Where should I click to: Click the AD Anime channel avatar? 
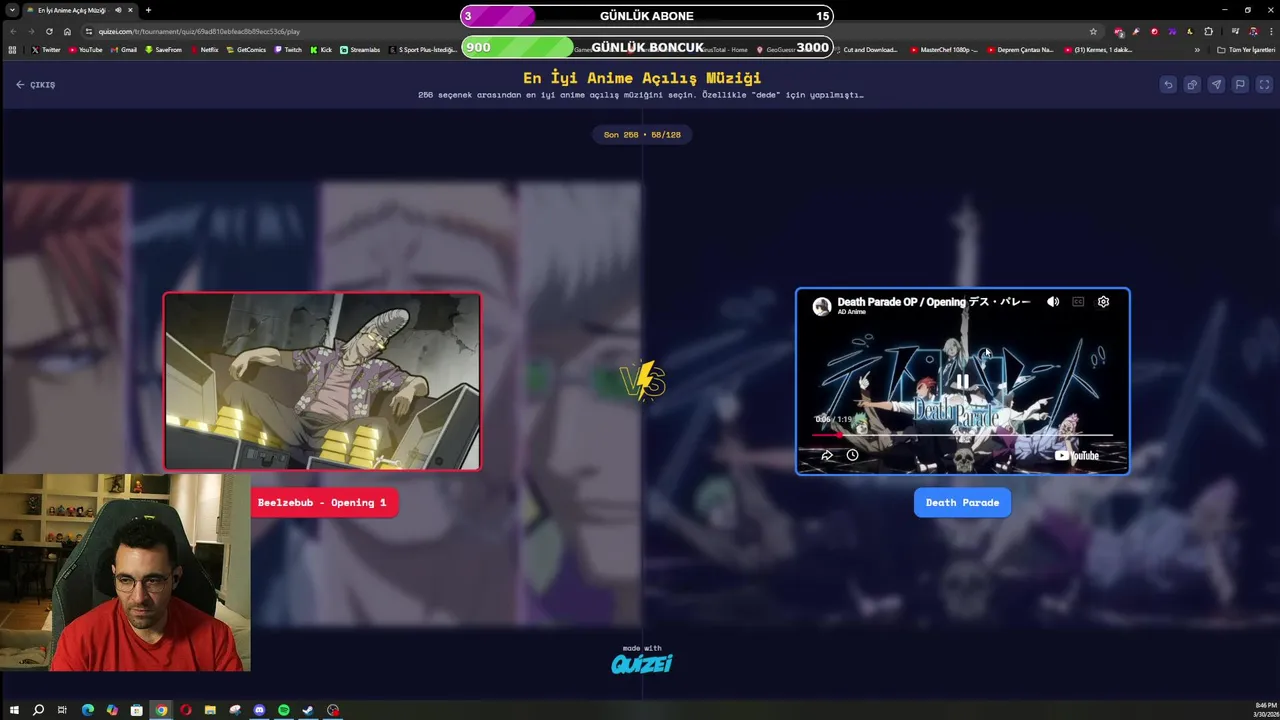(x=822, y=306)
